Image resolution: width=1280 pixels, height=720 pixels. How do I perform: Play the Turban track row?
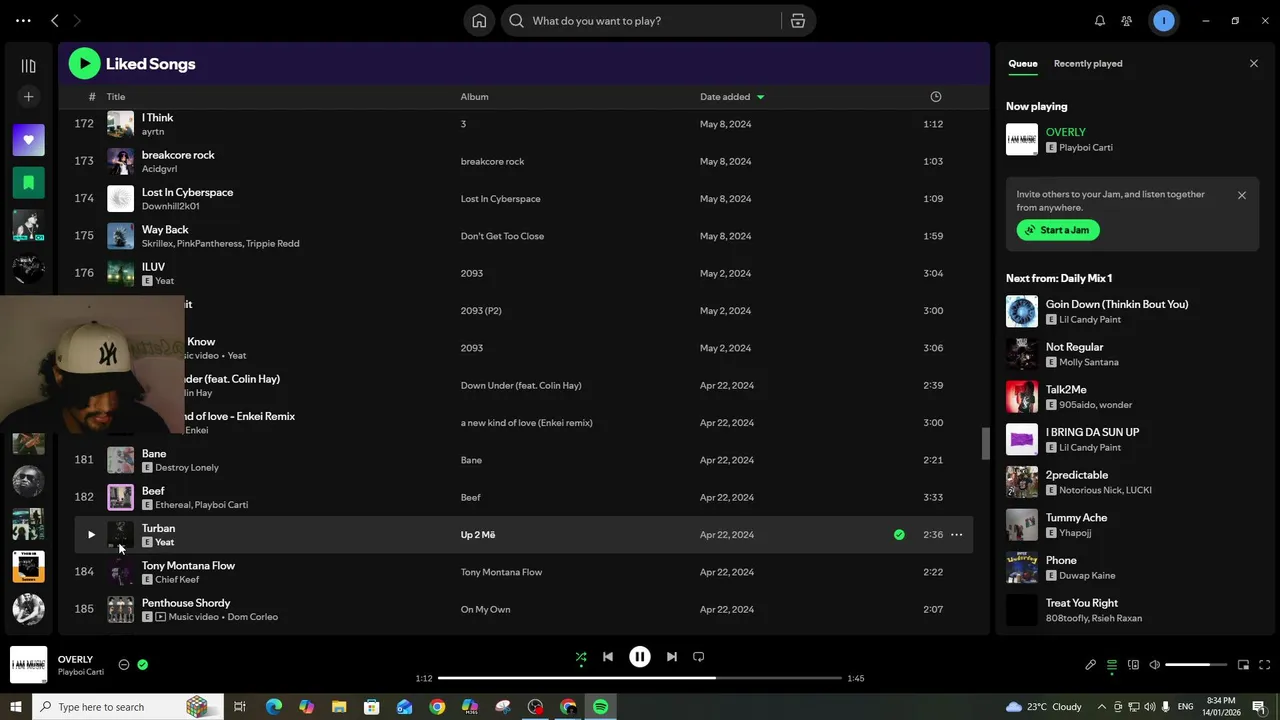(91, 535)
